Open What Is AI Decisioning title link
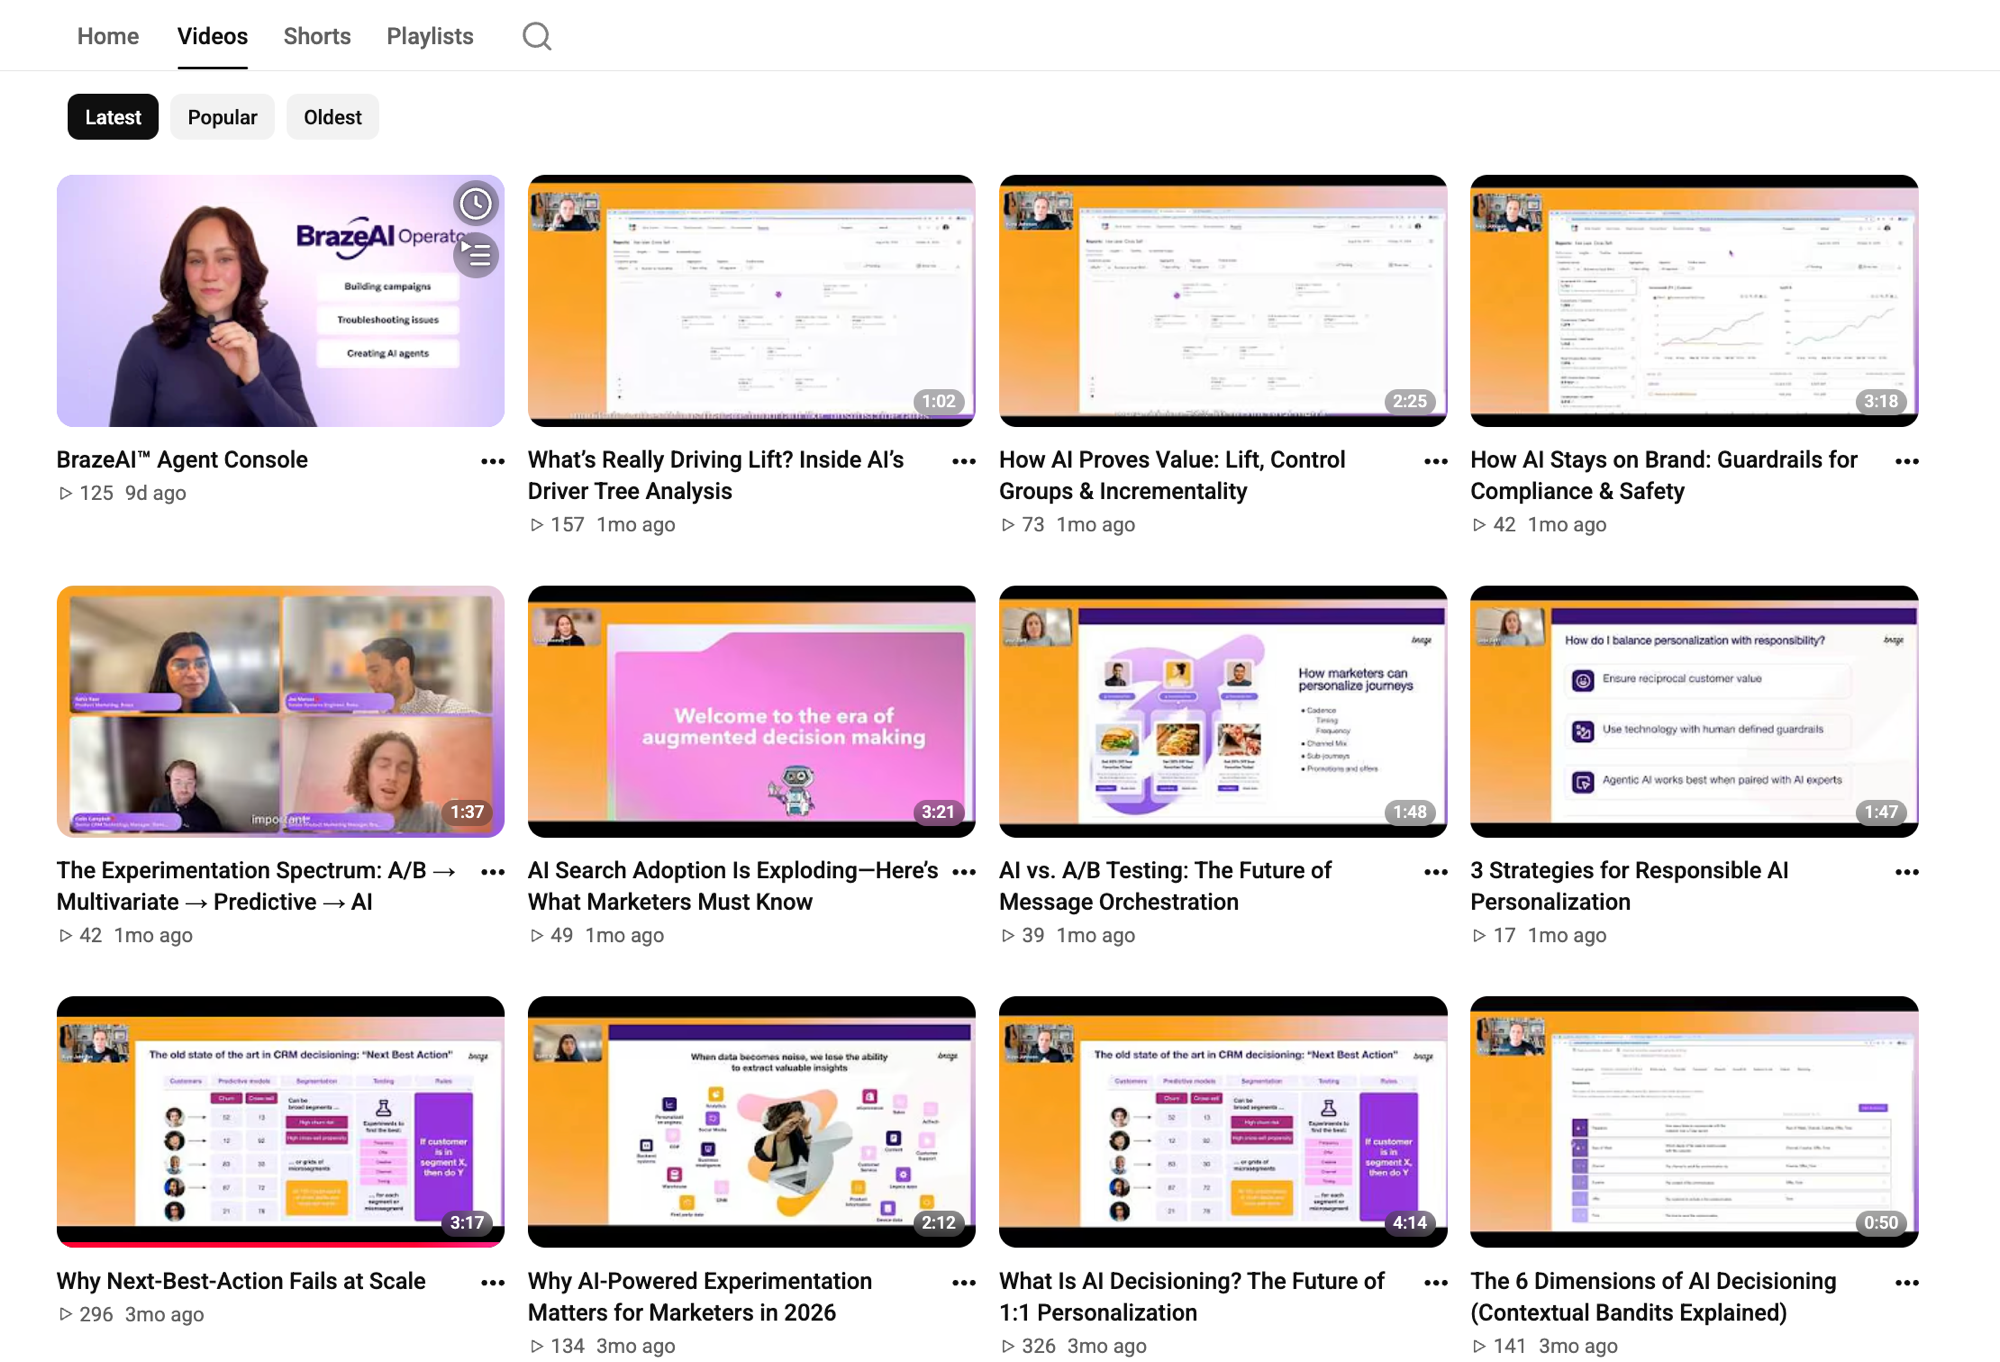Screen dimensions: 2000x1362 pos(1192,1297)
